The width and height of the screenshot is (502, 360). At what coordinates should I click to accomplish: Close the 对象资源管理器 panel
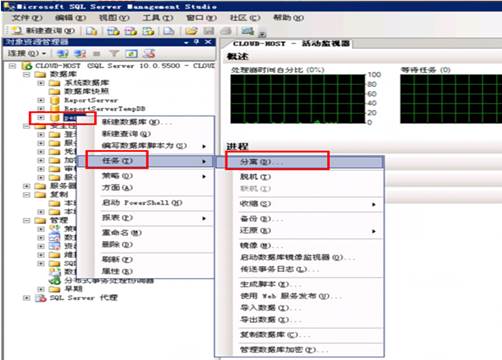(x=208, y=42)
